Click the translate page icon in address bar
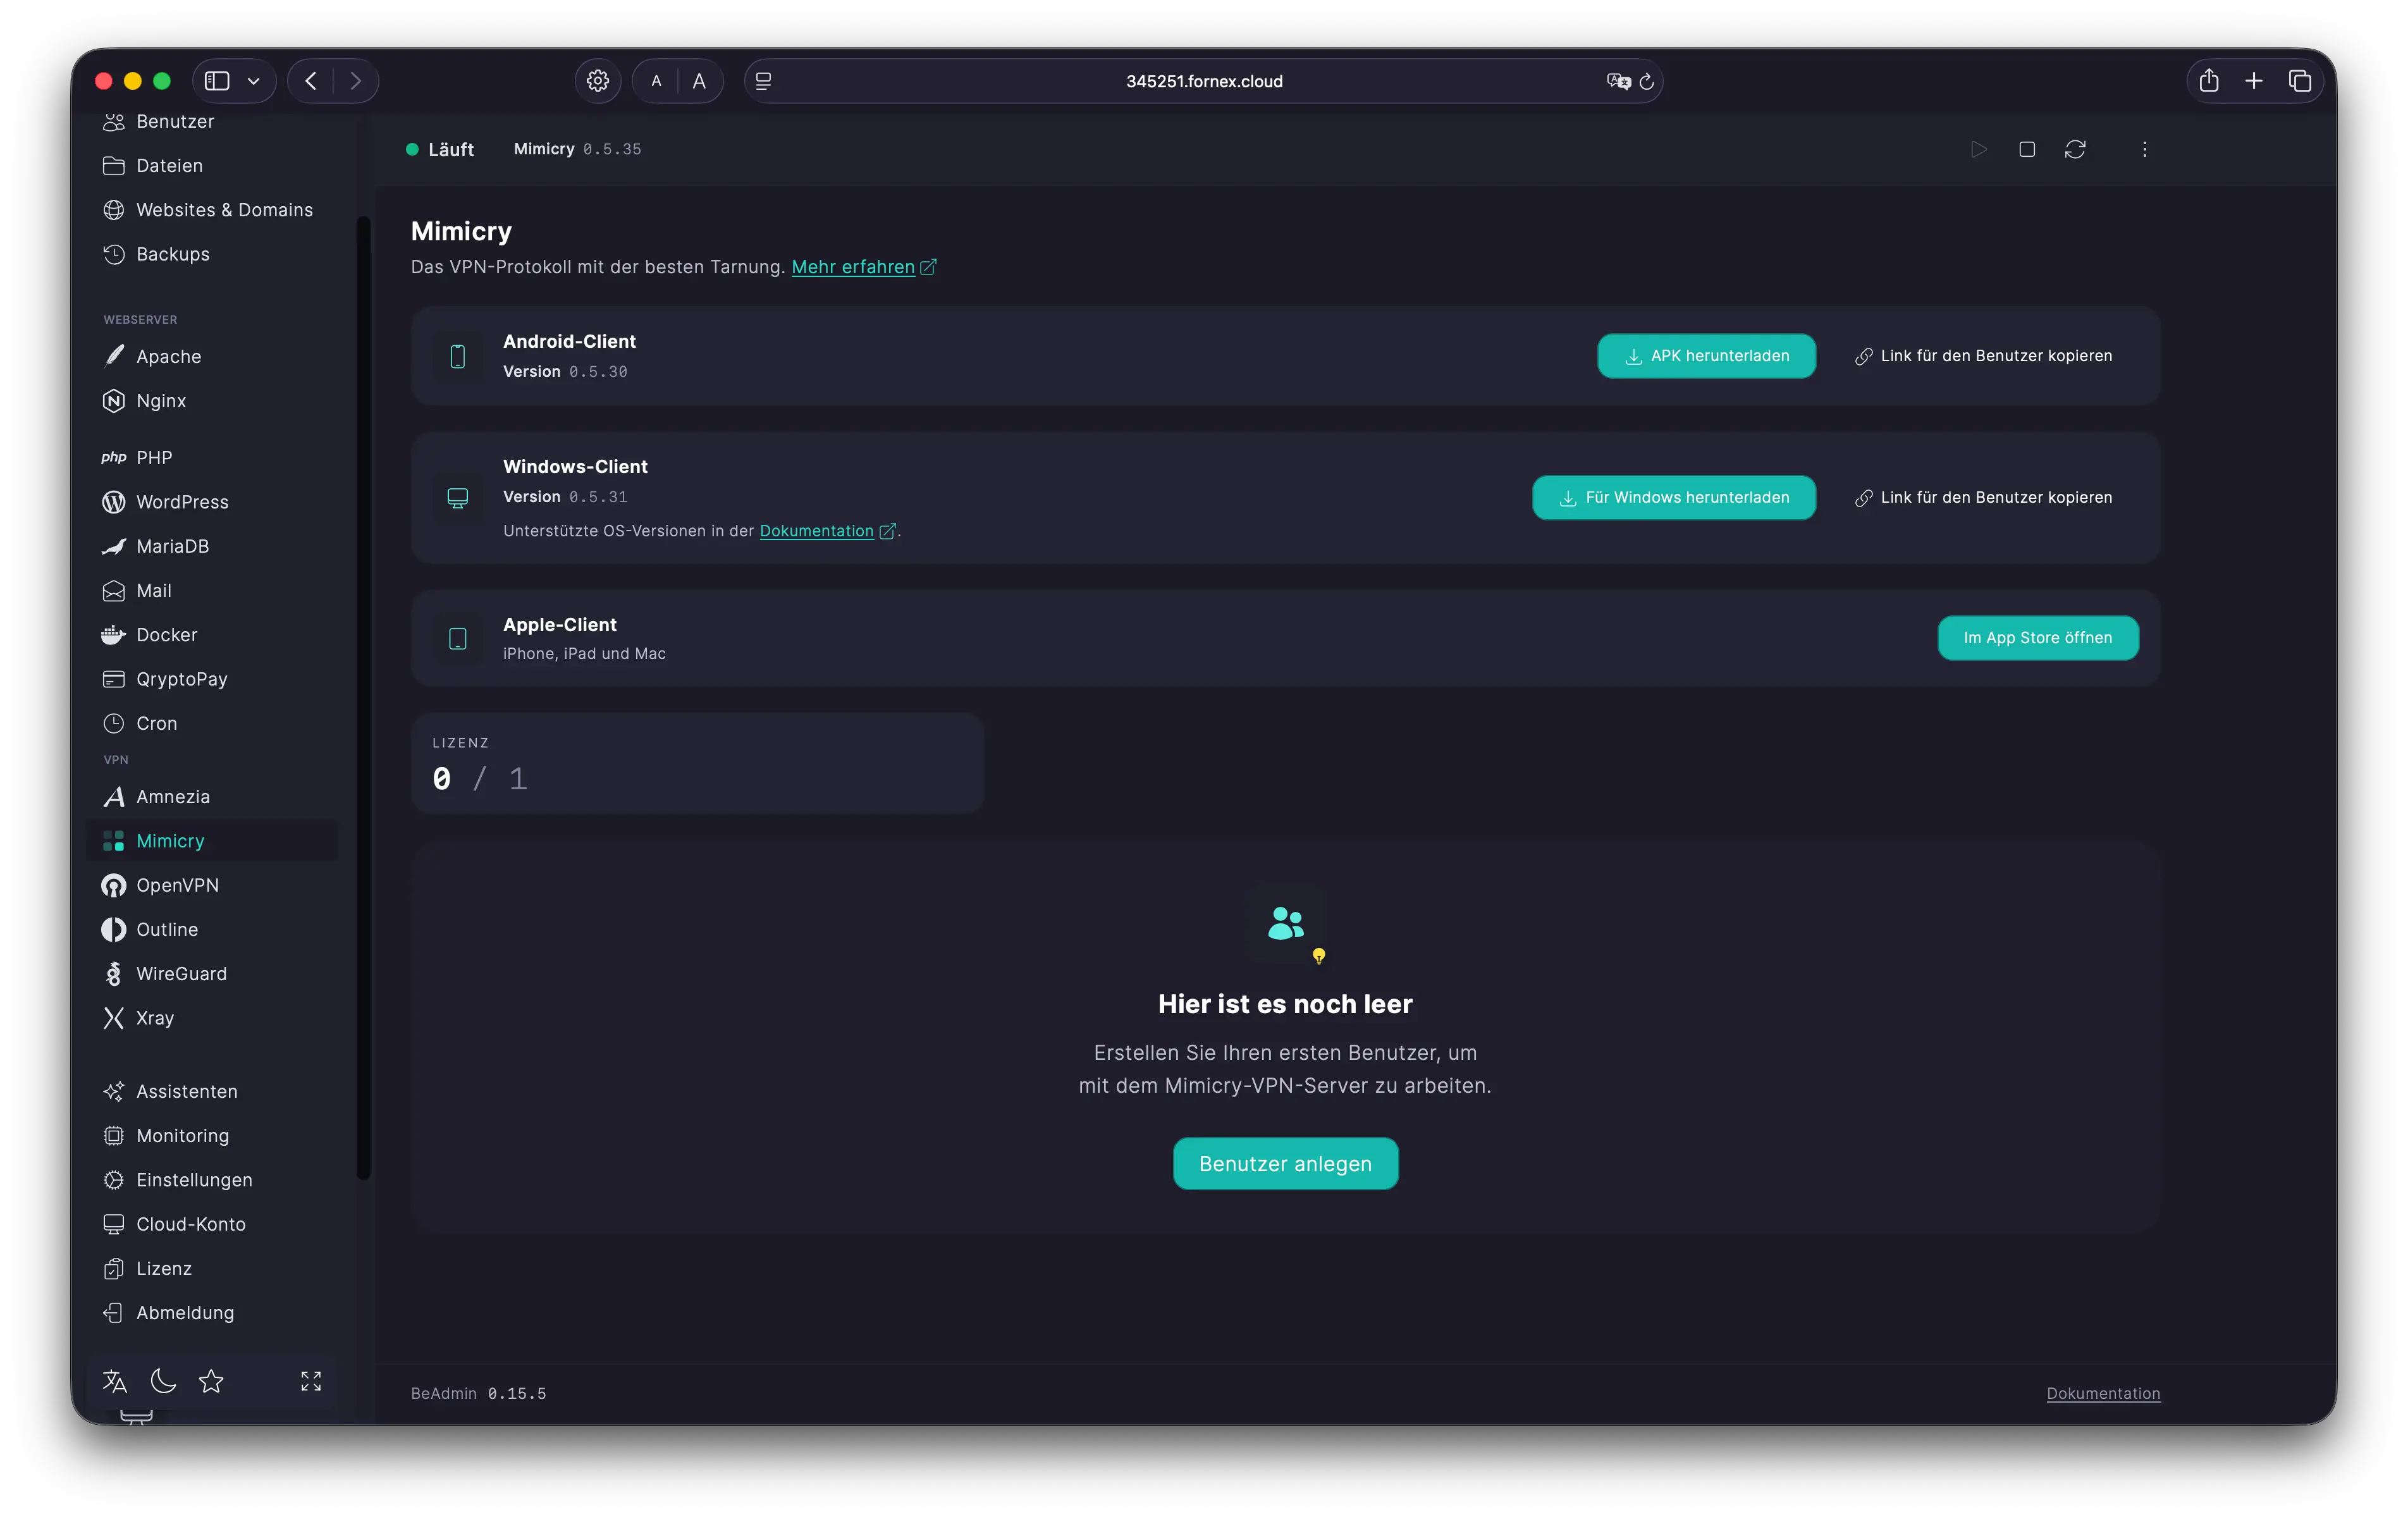Screen dimensions: 2408x1519 tap(1618, 81)
